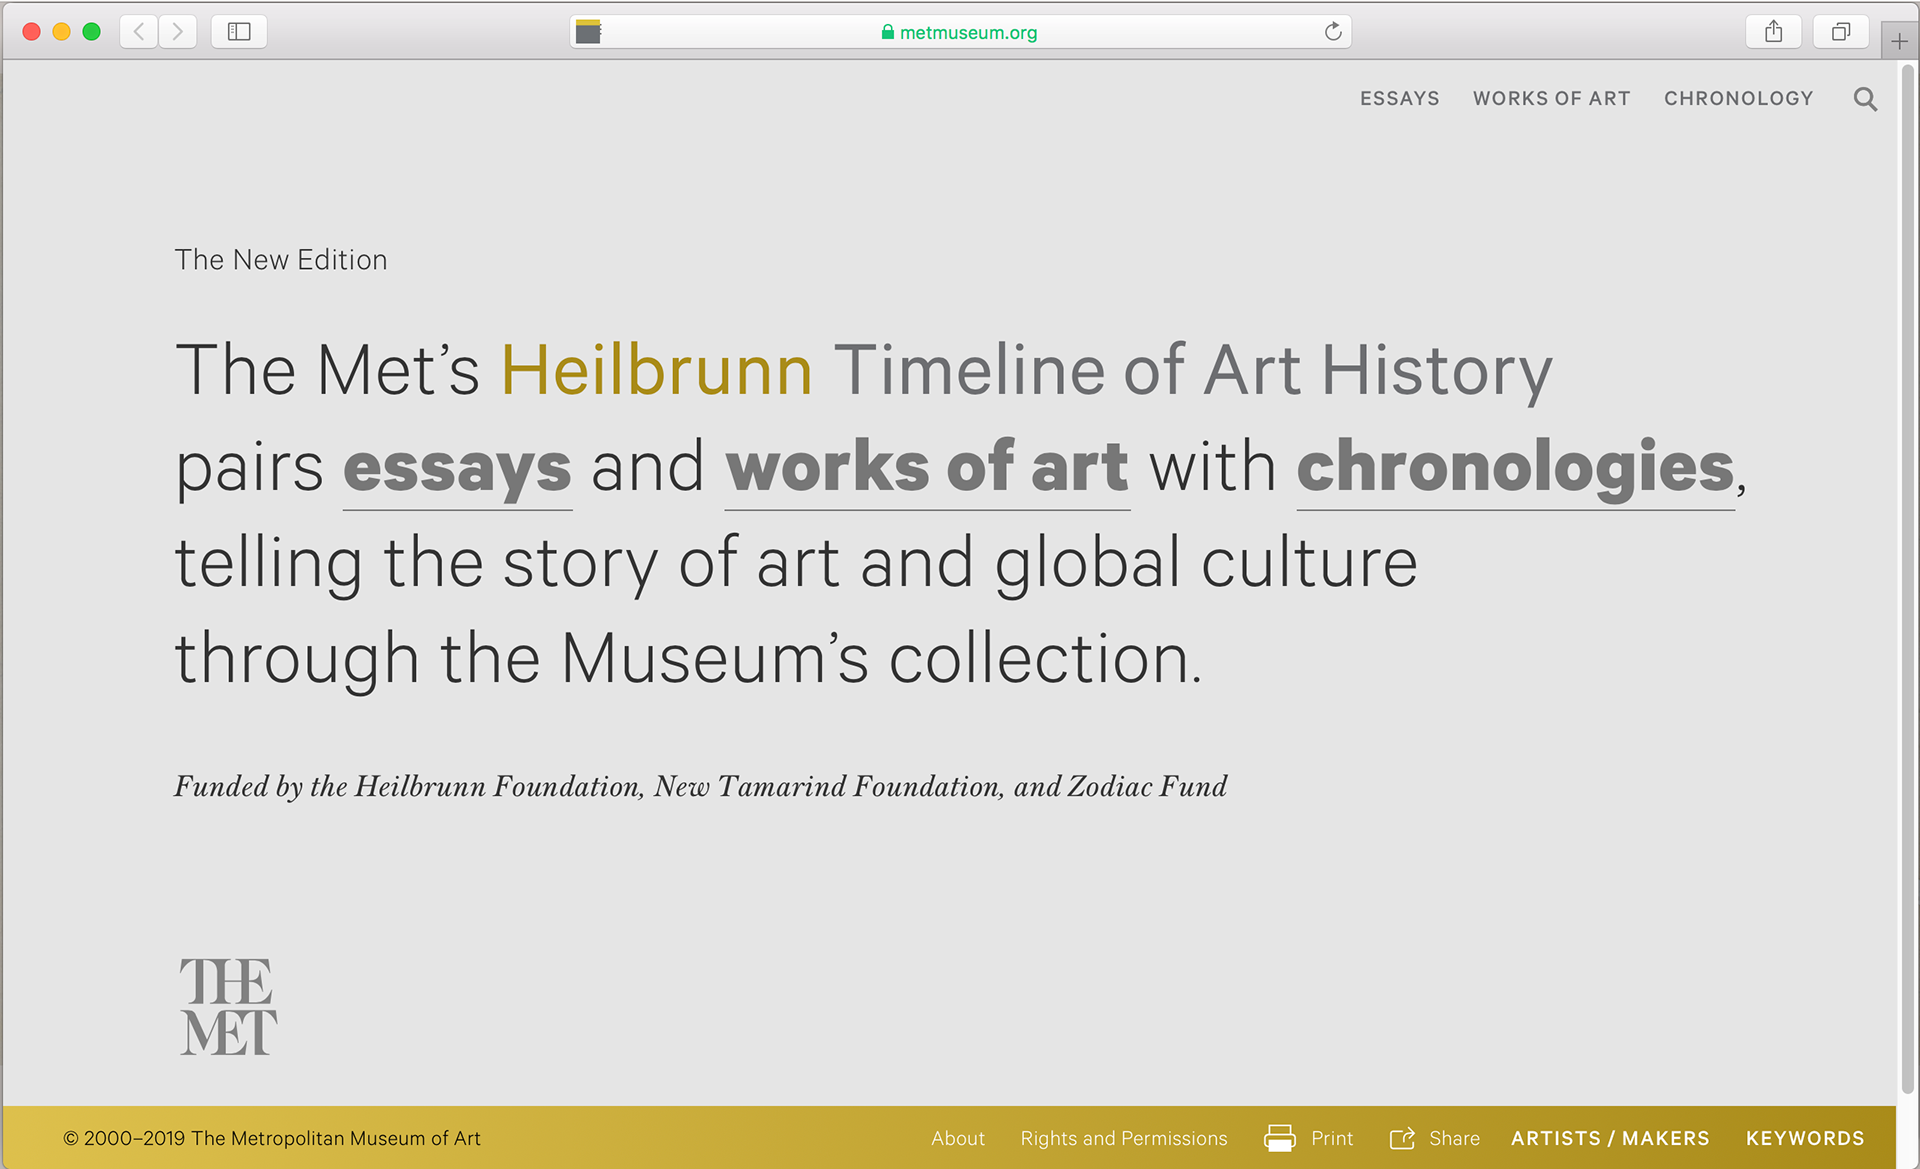Click the Safari back arrow button

(x=139, y=32)
